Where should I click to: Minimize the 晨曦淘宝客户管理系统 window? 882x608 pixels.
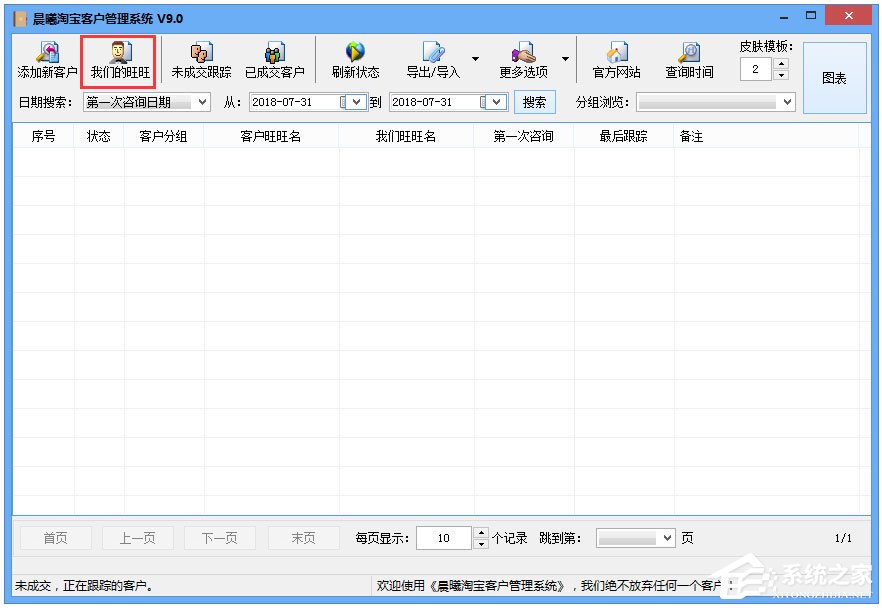click(x=784, y=17)
